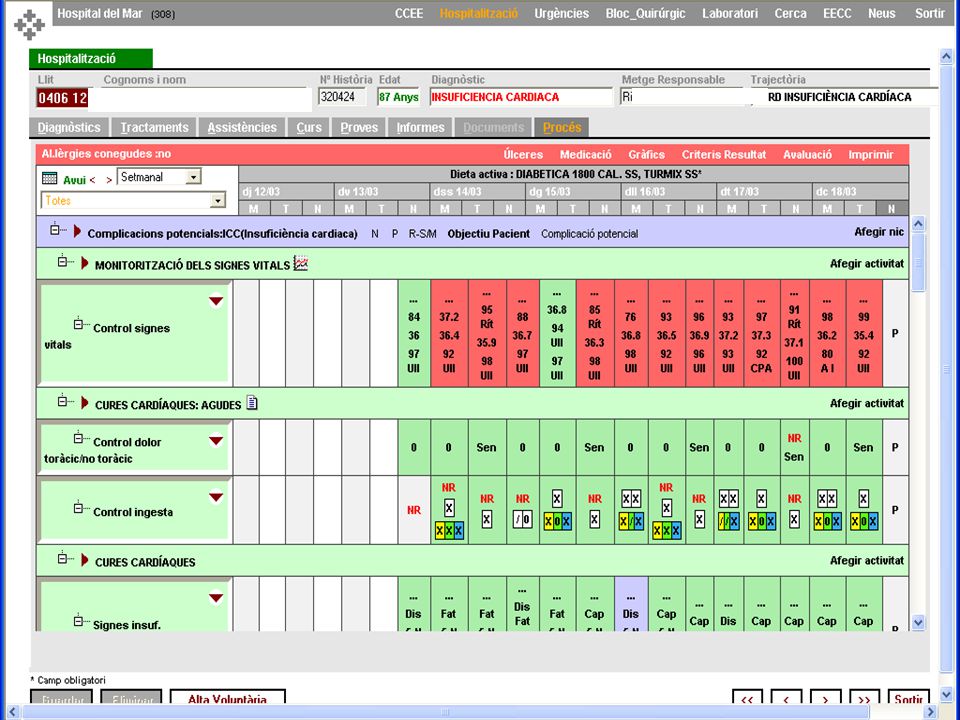Open the calendar icon beside Avui
This screenshot has height=720, width=960.
pos(50,179)
